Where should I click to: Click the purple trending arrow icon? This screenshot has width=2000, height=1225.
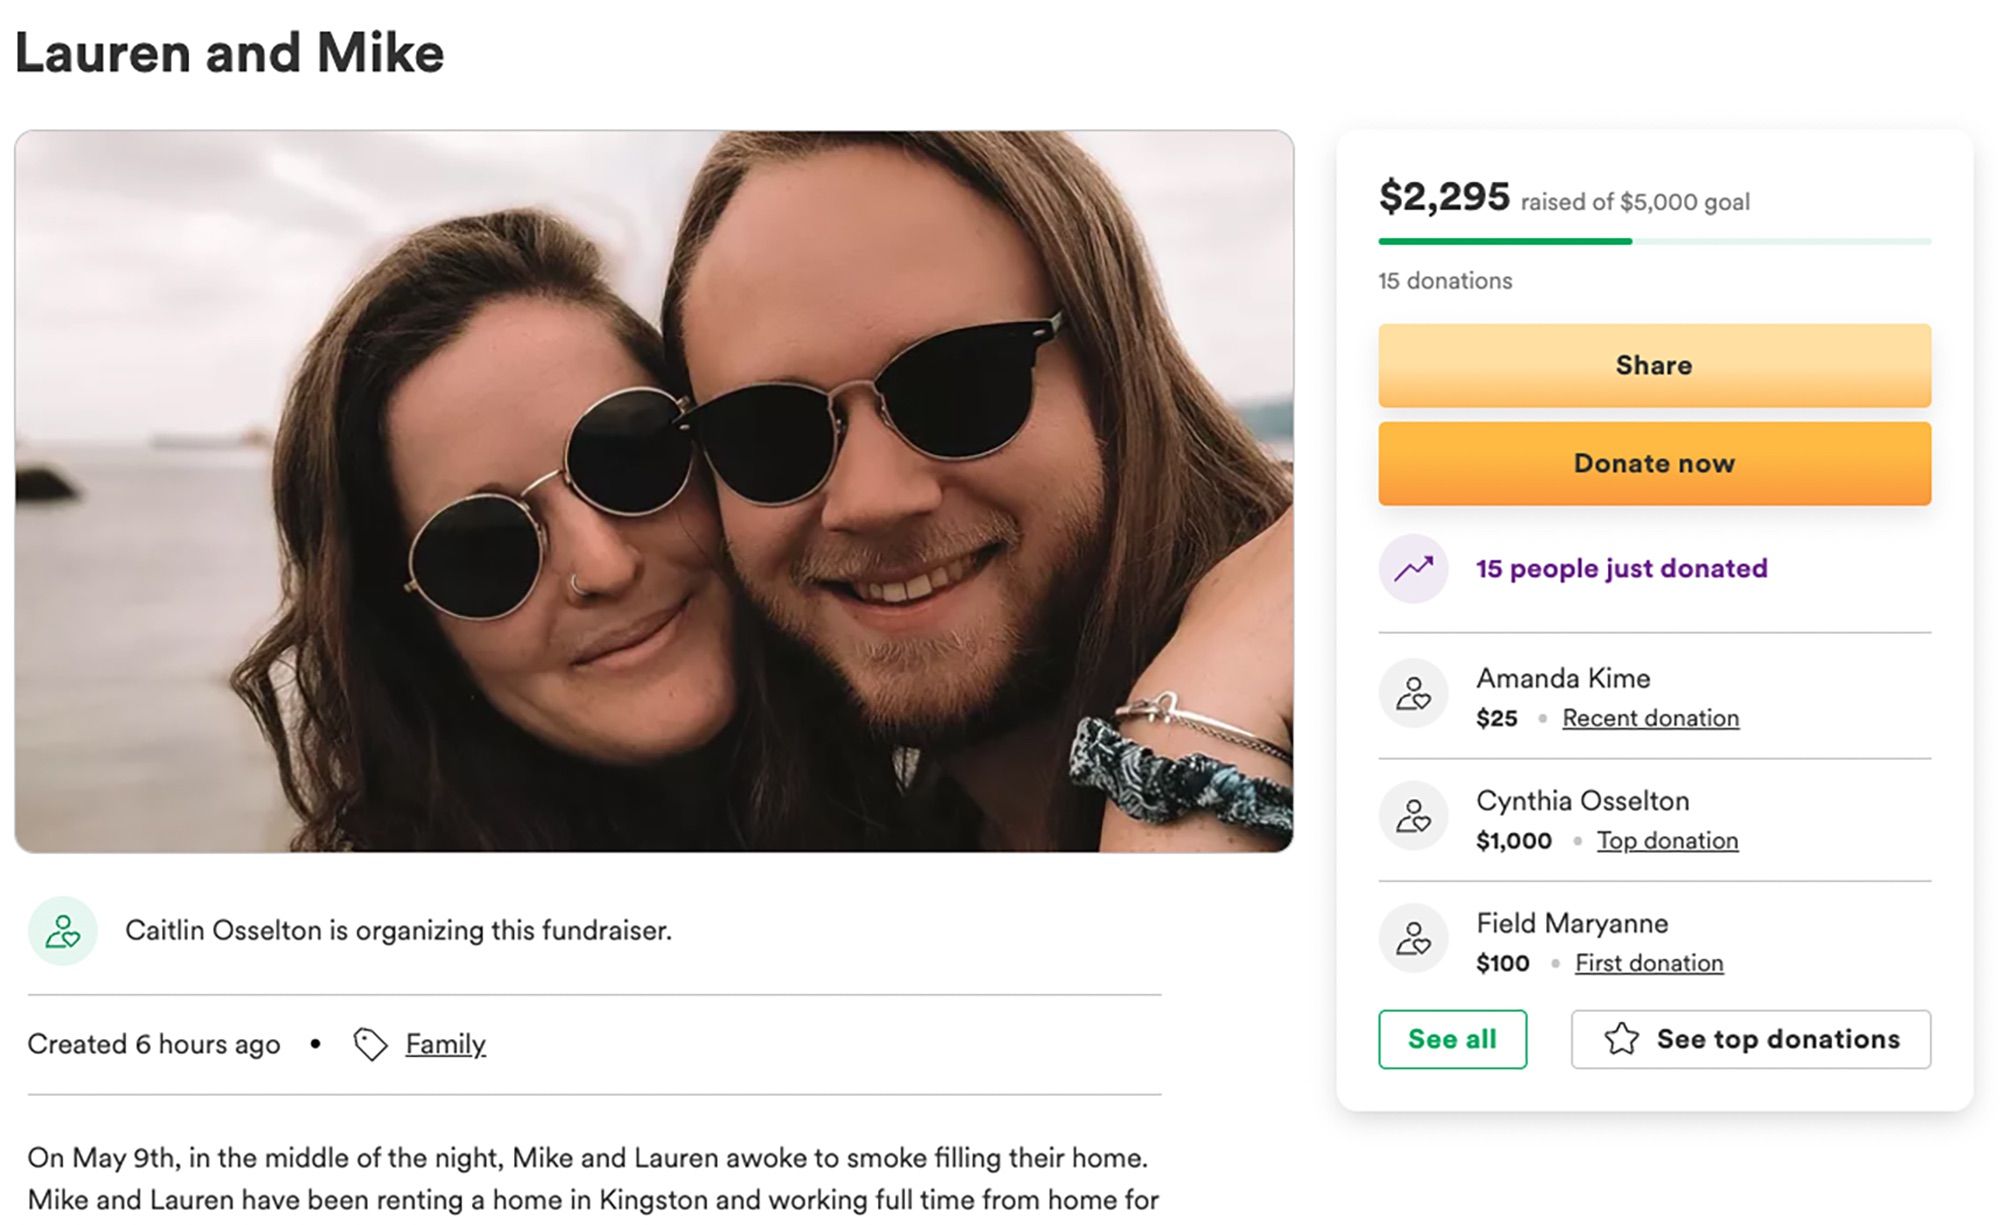click(x=1413, y=569)
